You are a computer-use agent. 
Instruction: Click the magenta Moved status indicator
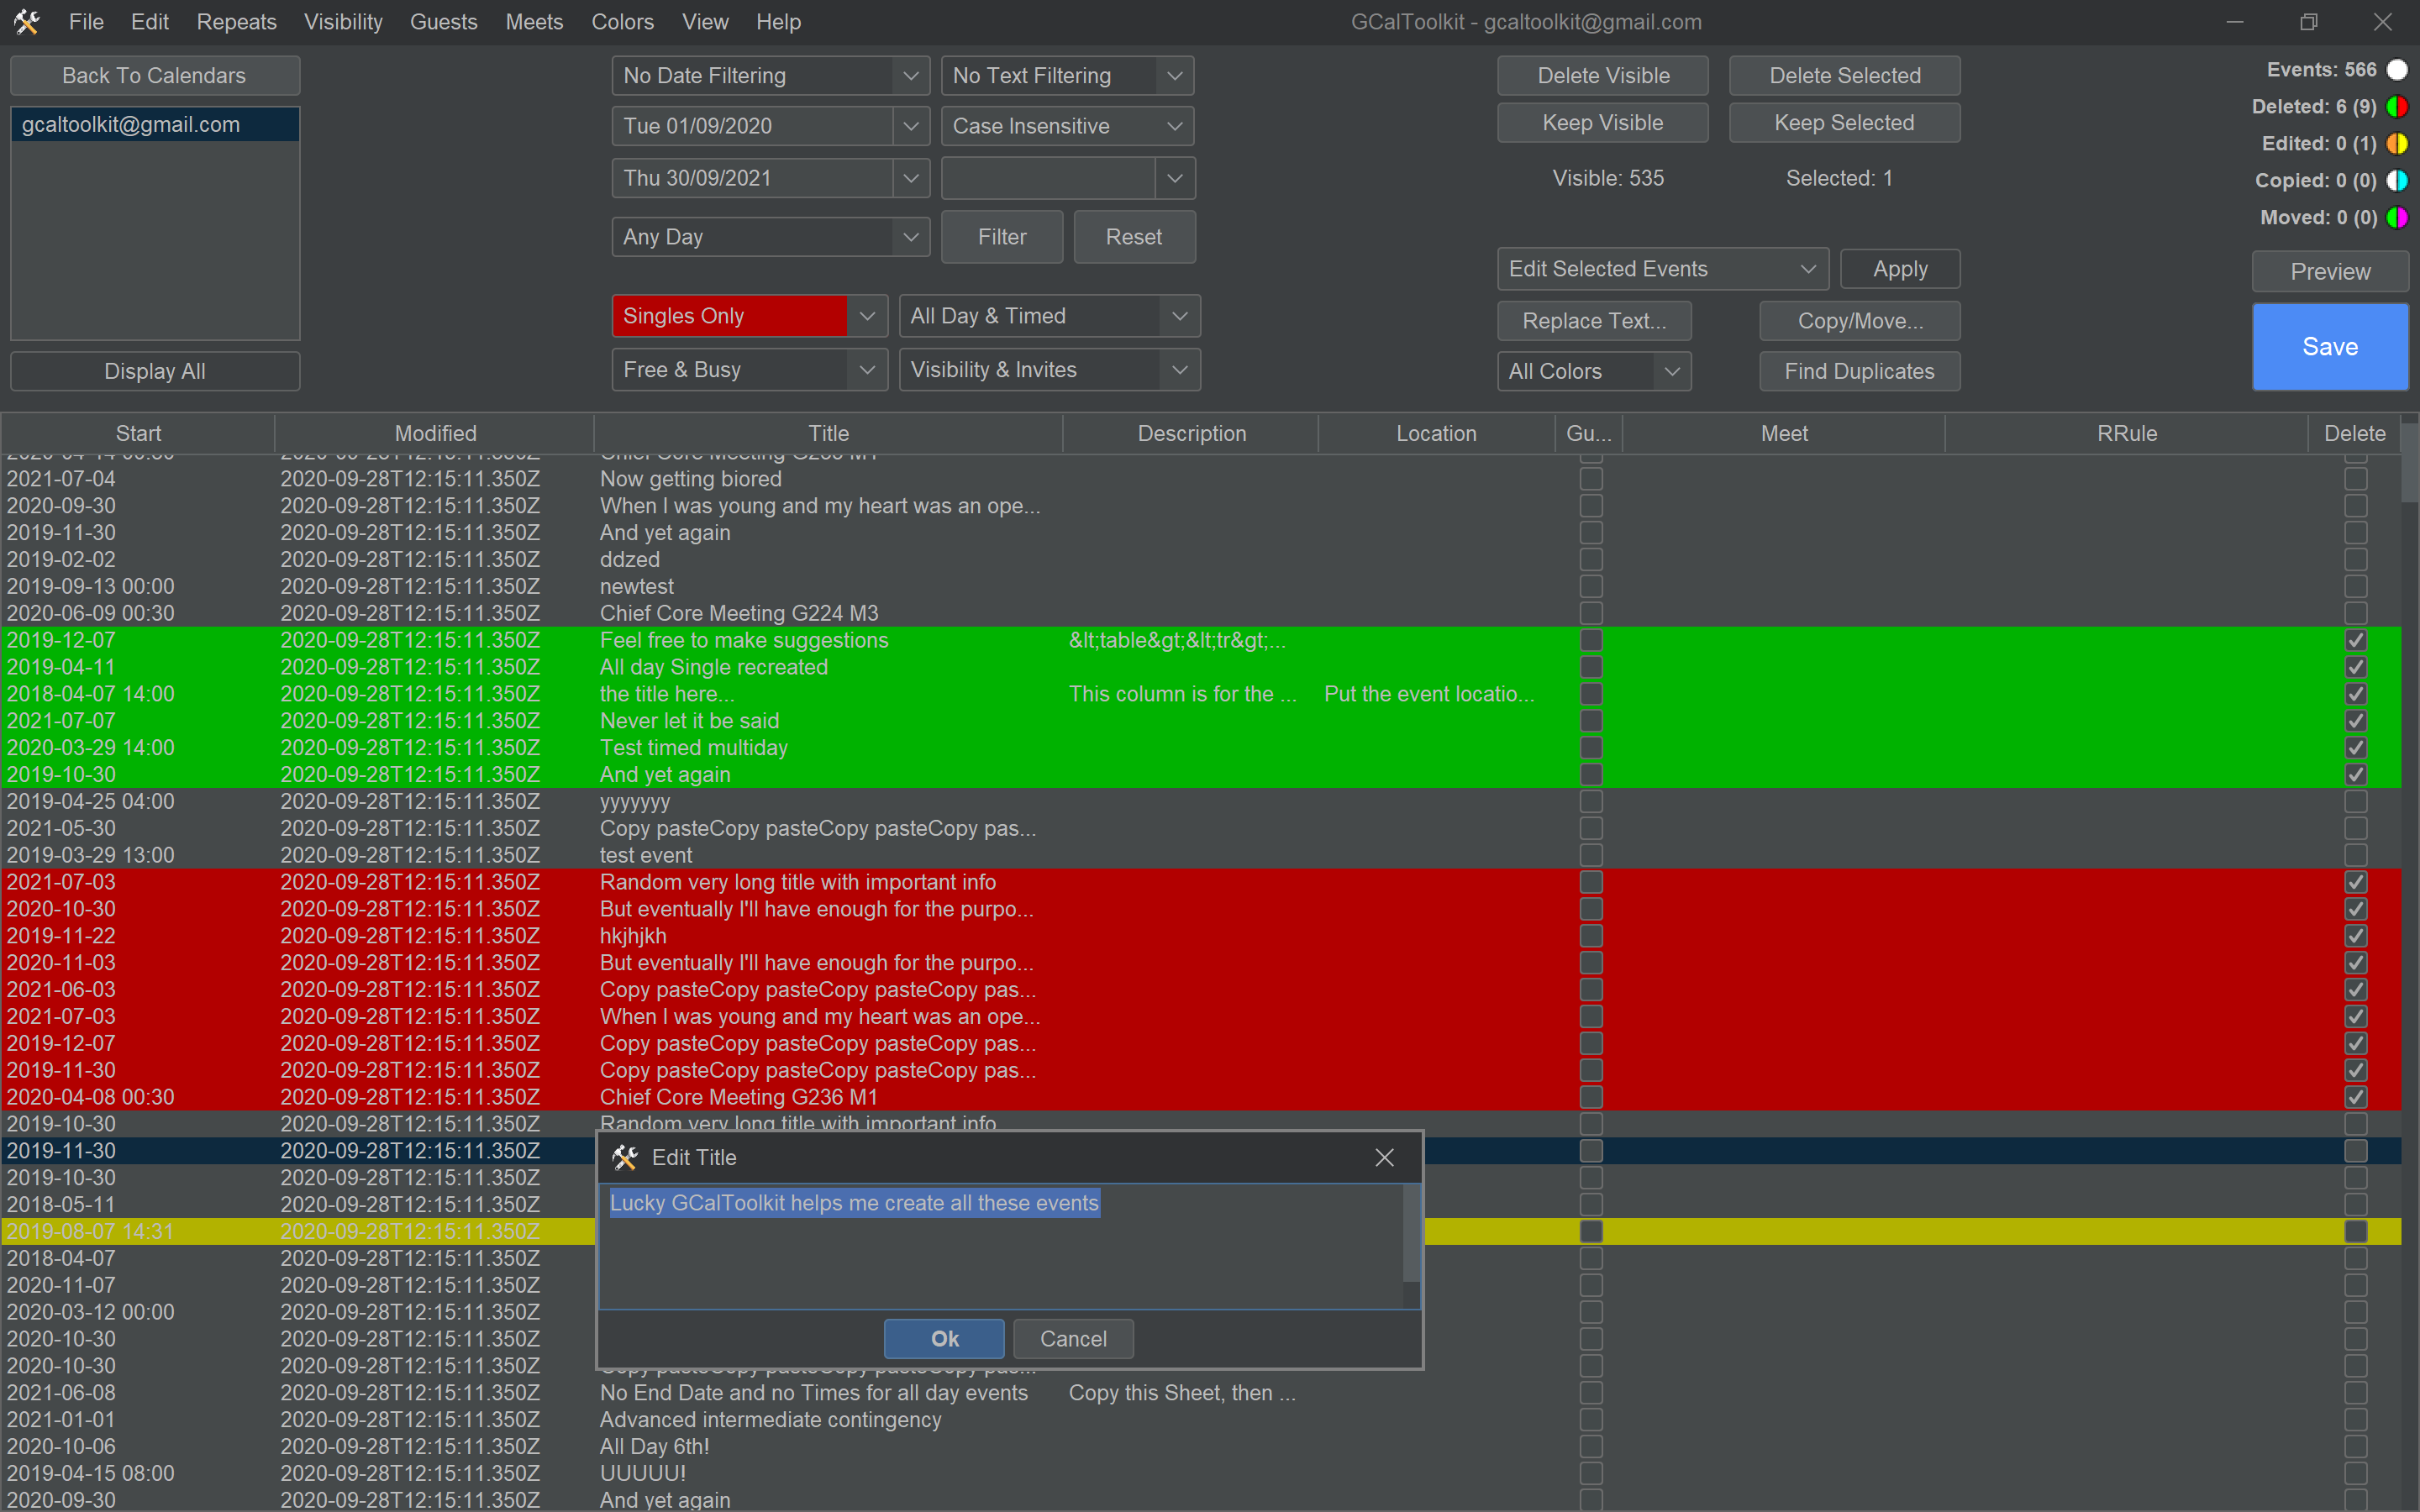click(2399, 217)
